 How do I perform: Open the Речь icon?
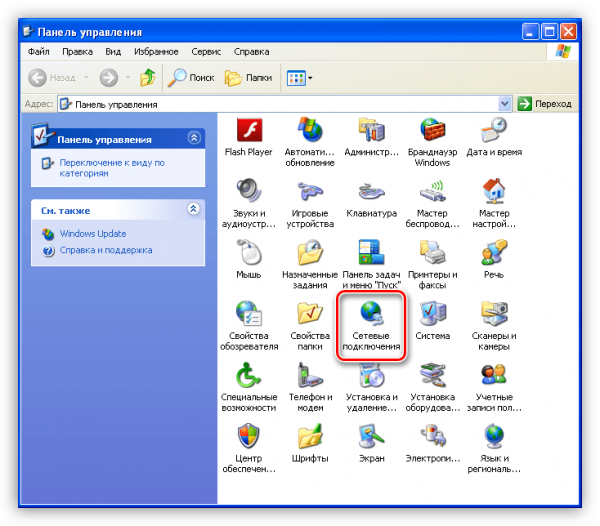click(494, 252)
